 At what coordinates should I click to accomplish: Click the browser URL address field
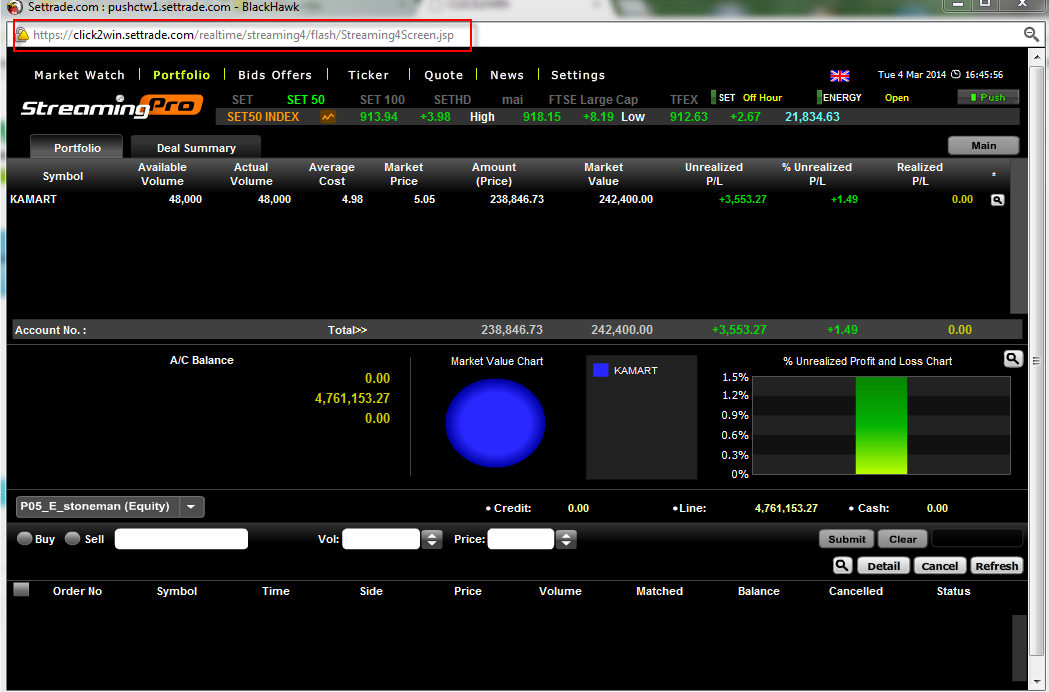tap(243, 35)
